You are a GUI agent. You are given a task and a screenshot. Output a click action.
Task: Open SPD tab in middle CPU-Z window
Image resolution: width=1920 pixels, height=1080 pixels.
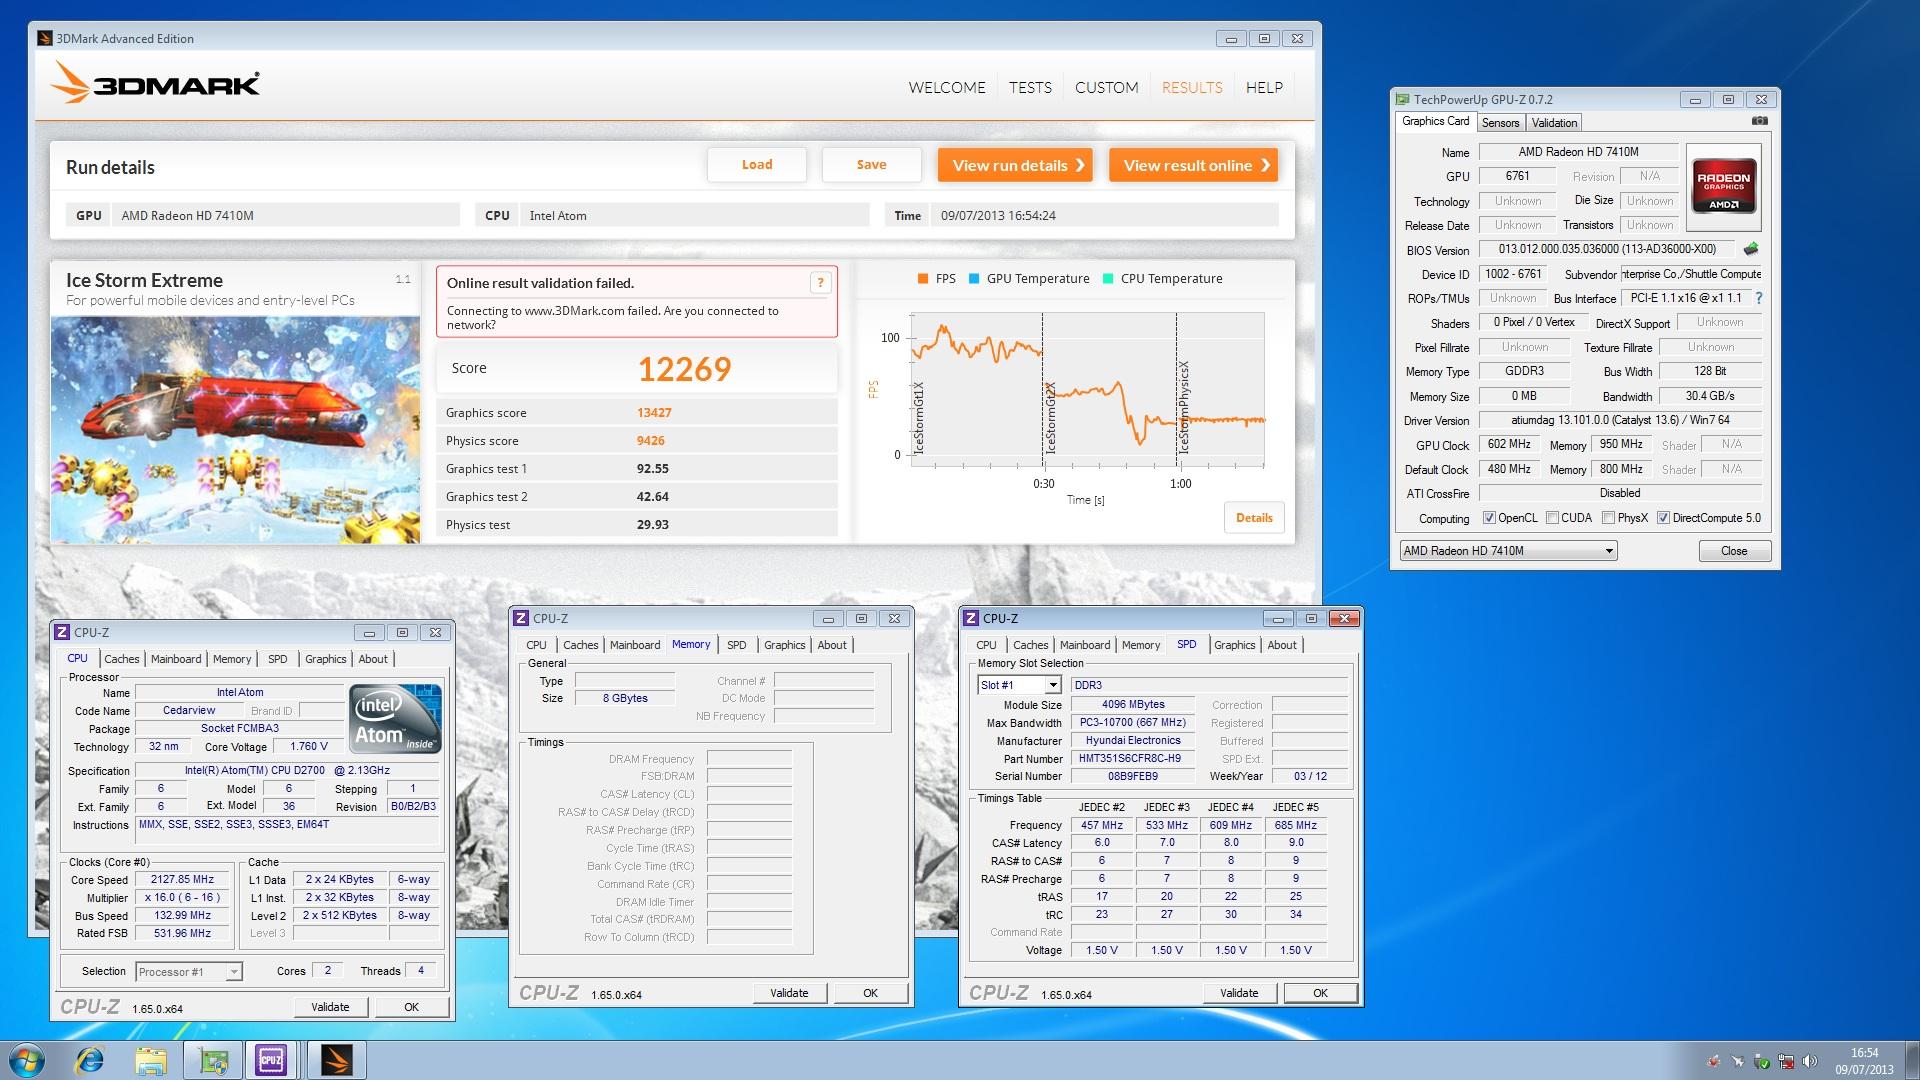tap(737, 645)
